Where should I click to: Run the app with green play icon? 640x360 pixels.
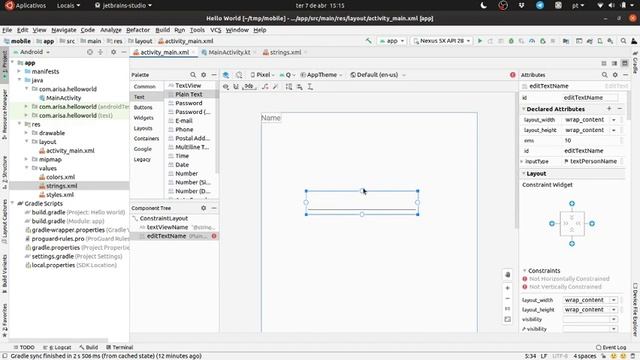click(480, 41)
